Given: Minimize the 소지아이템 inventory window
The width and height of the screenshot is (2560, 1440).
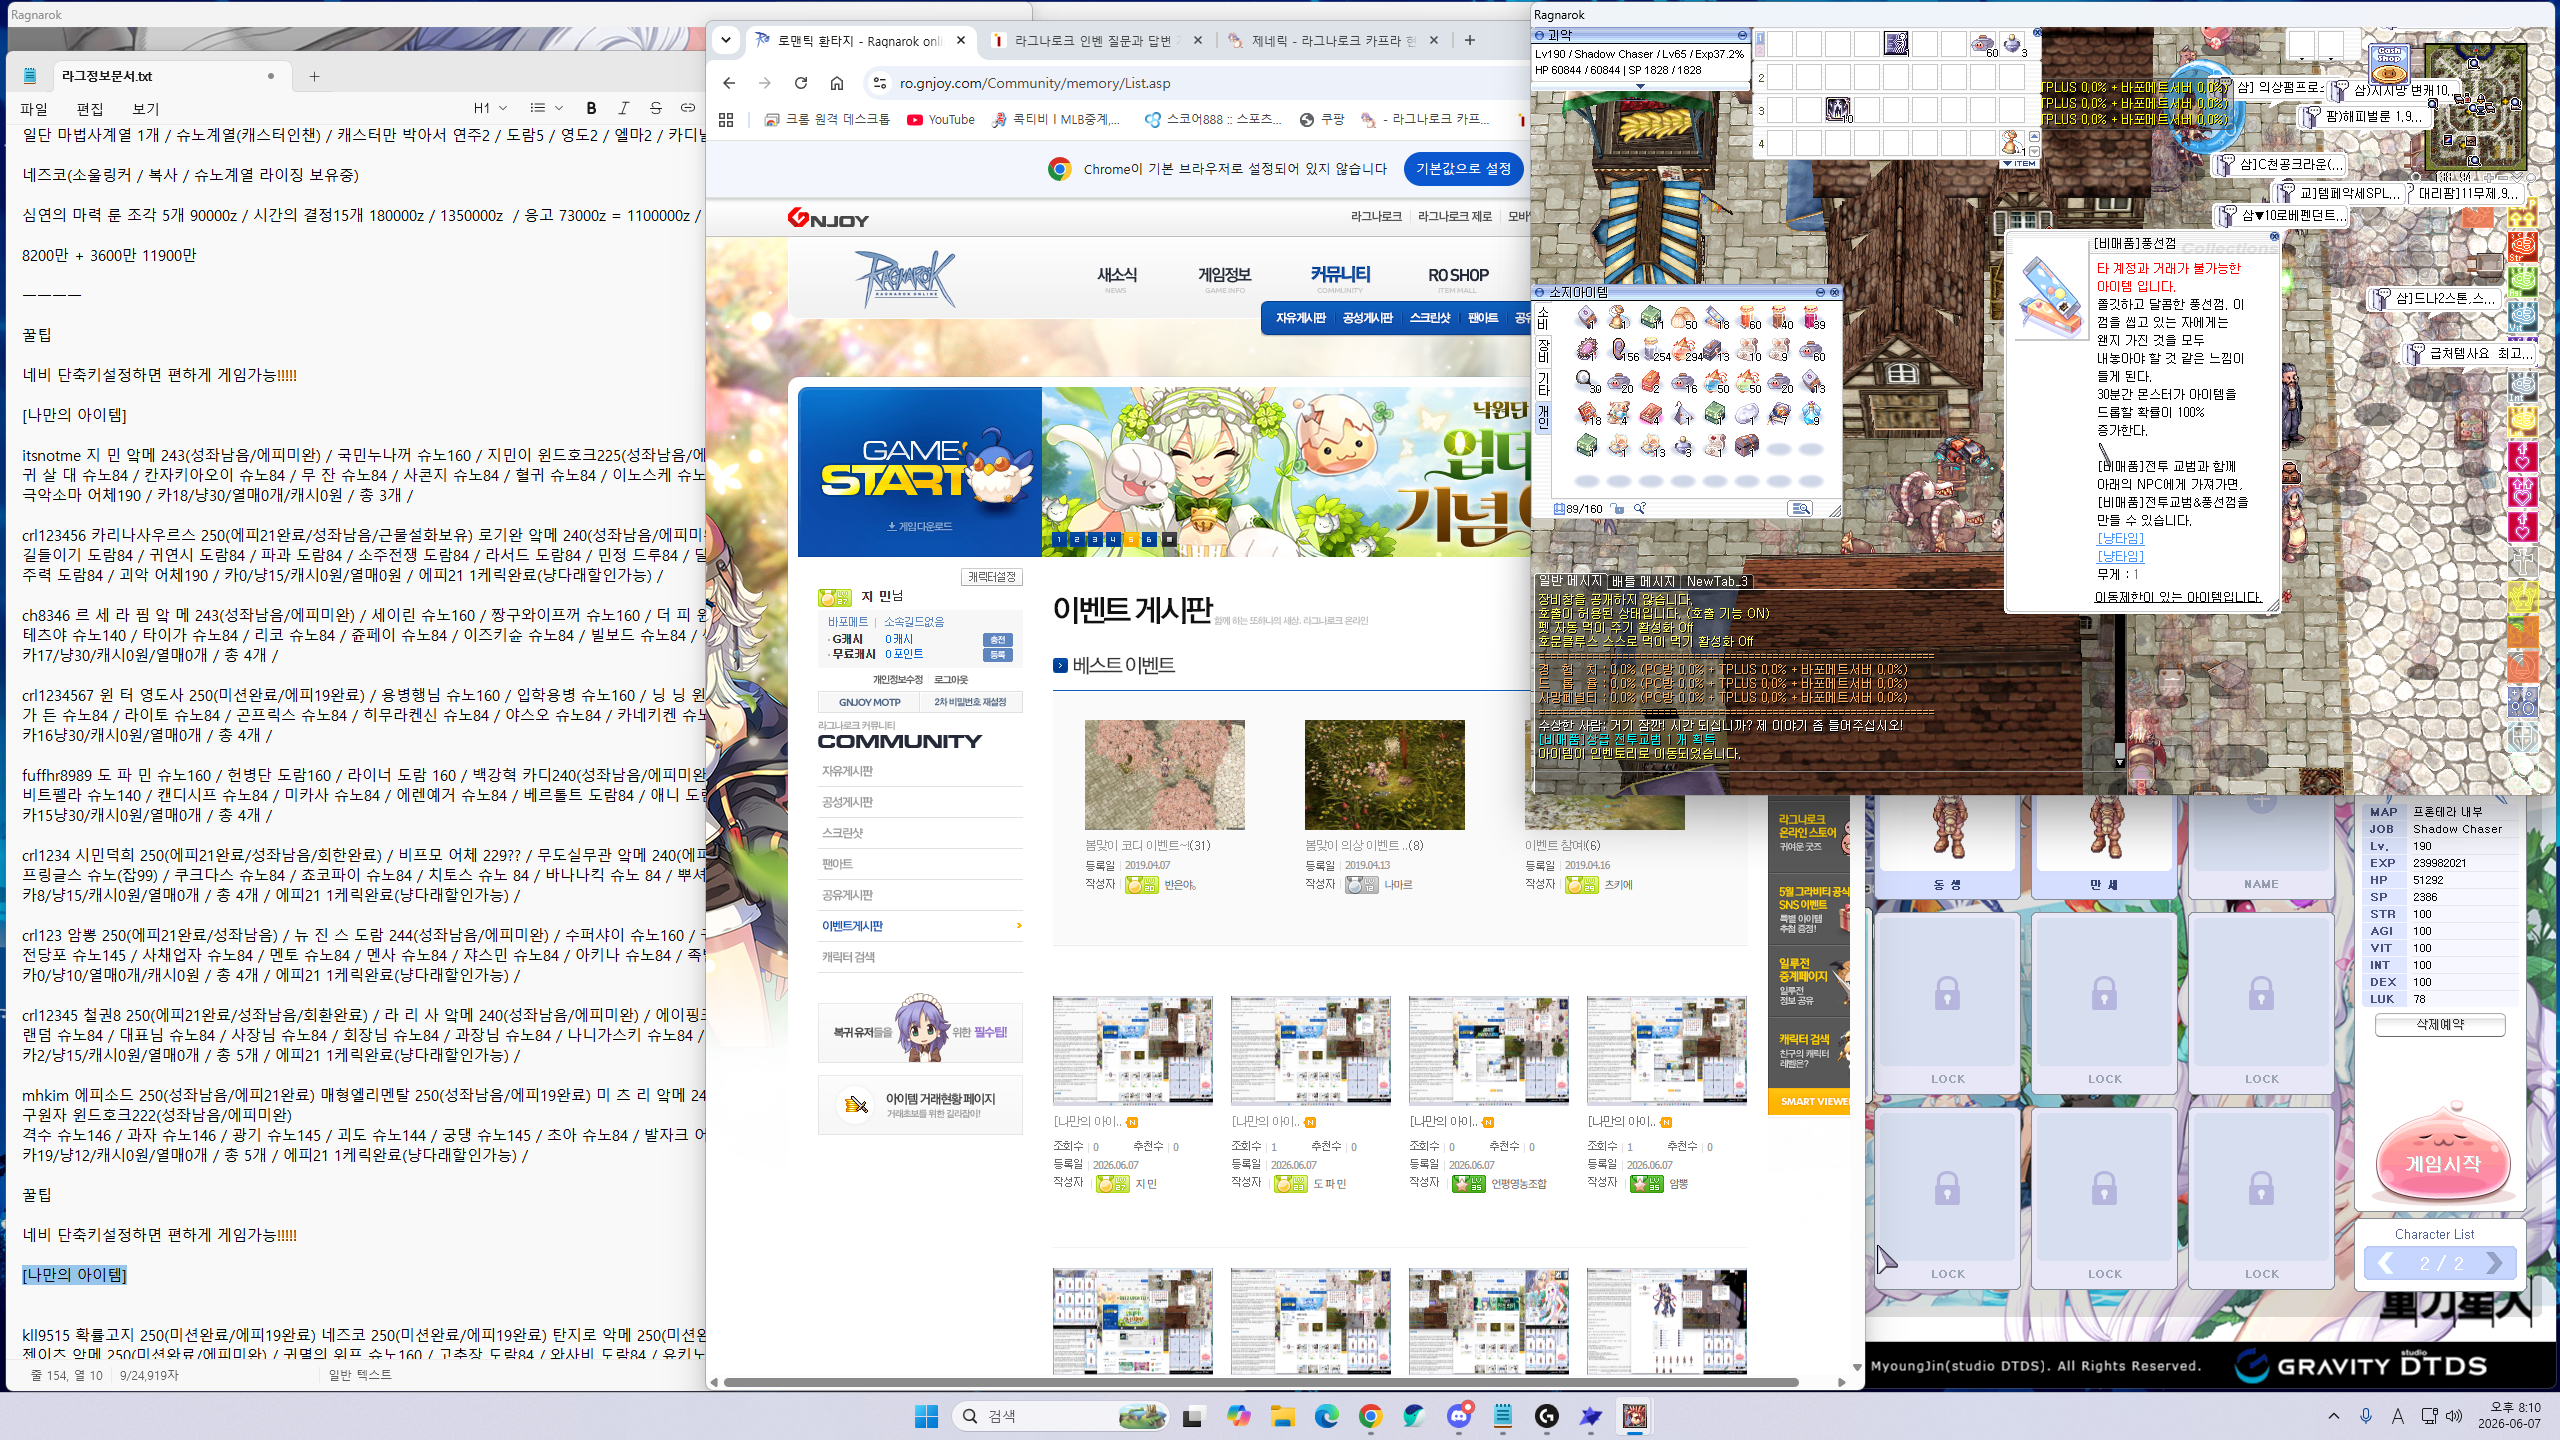Looking at the screenshot, I should pyautogui.click(x=1820, y=292).
